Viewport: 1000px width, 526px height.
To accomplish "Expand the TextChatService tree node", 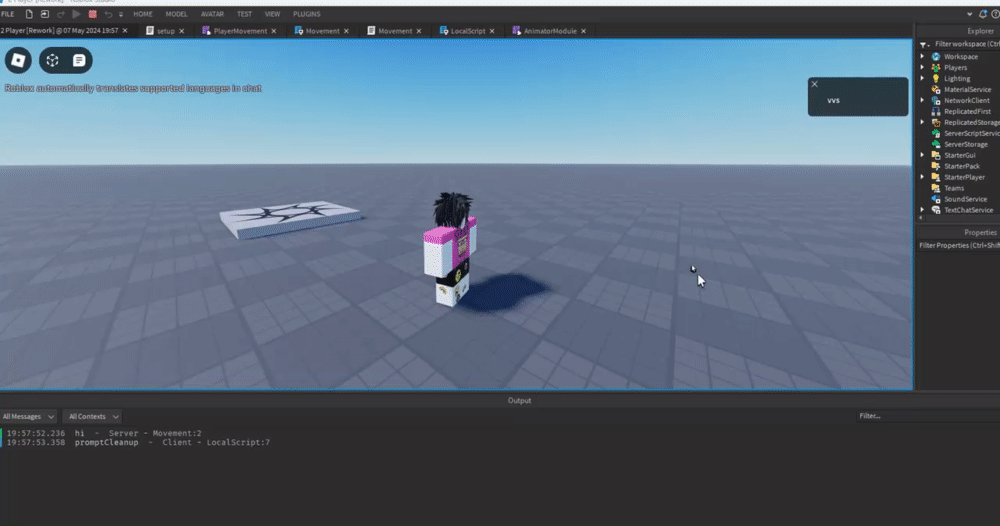I will [x=922, y=210].
